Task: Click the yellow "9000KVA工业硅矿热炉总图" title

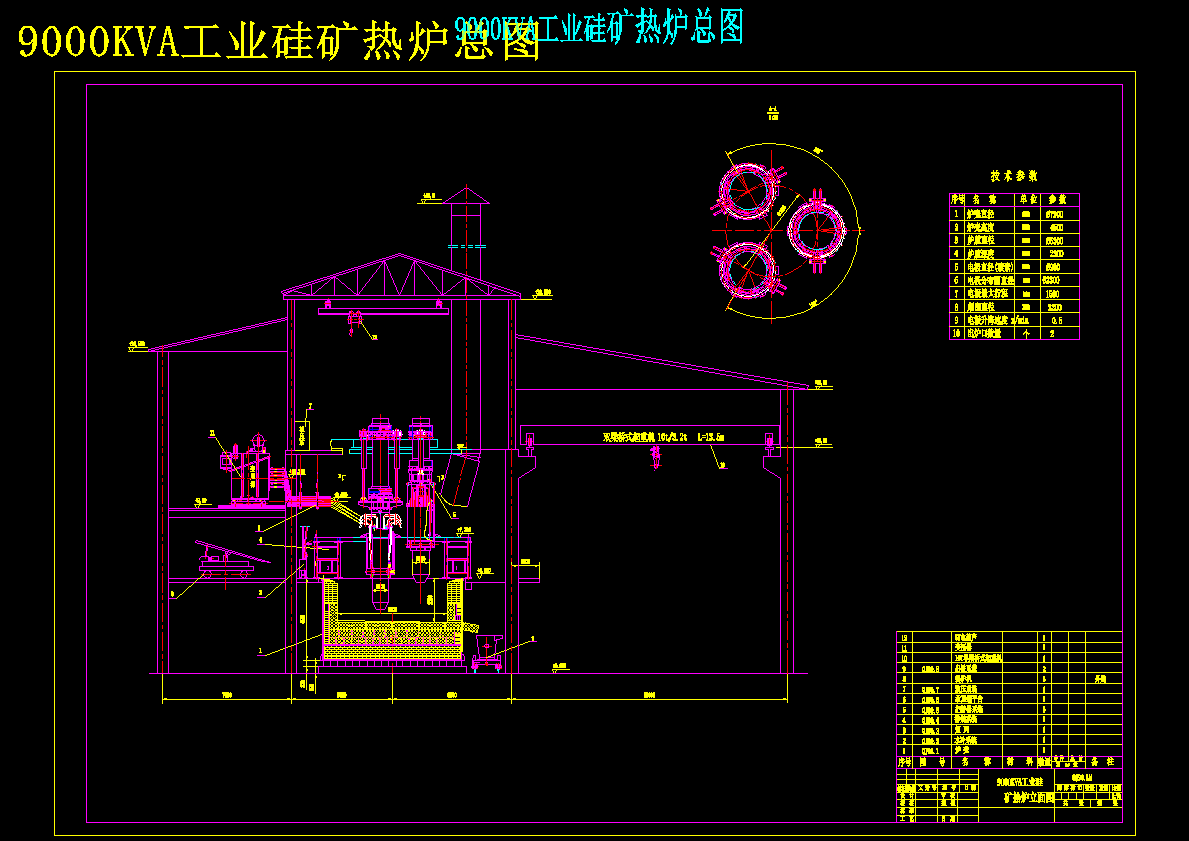Action: (x=279, y=42)
